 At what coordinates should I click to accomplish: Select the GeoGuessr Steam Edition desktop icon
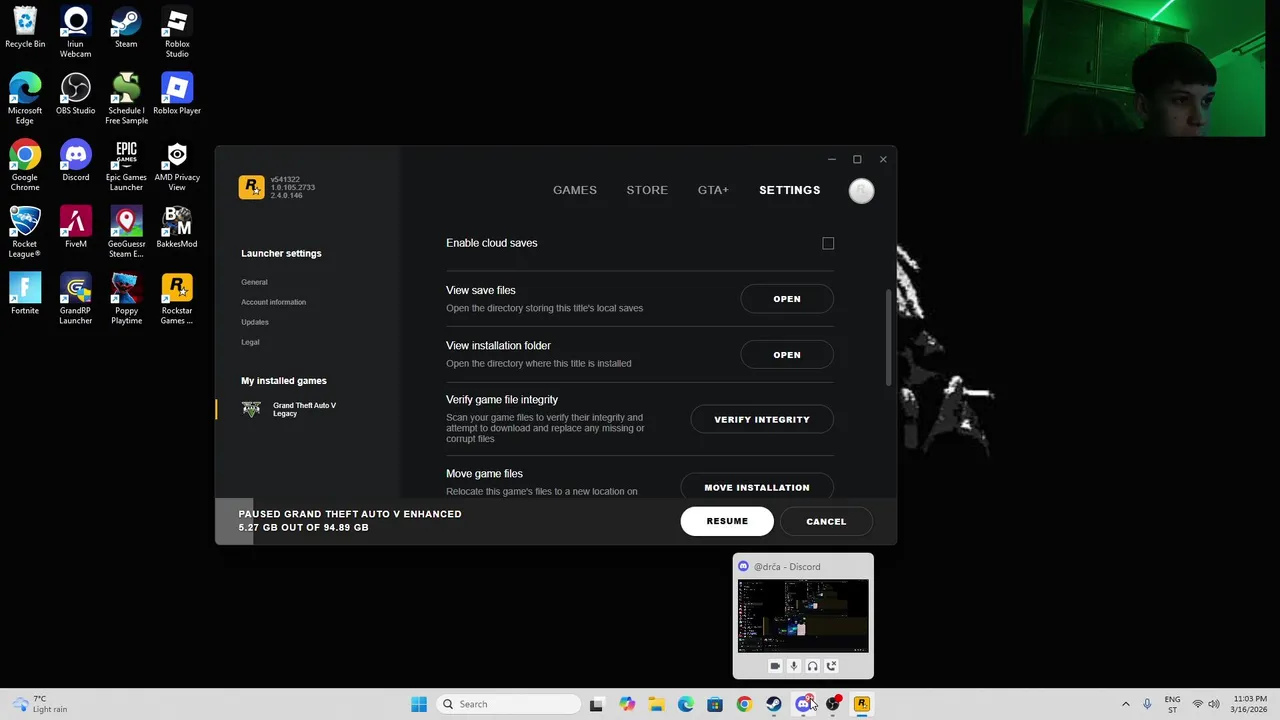click(x=126, y=233)
